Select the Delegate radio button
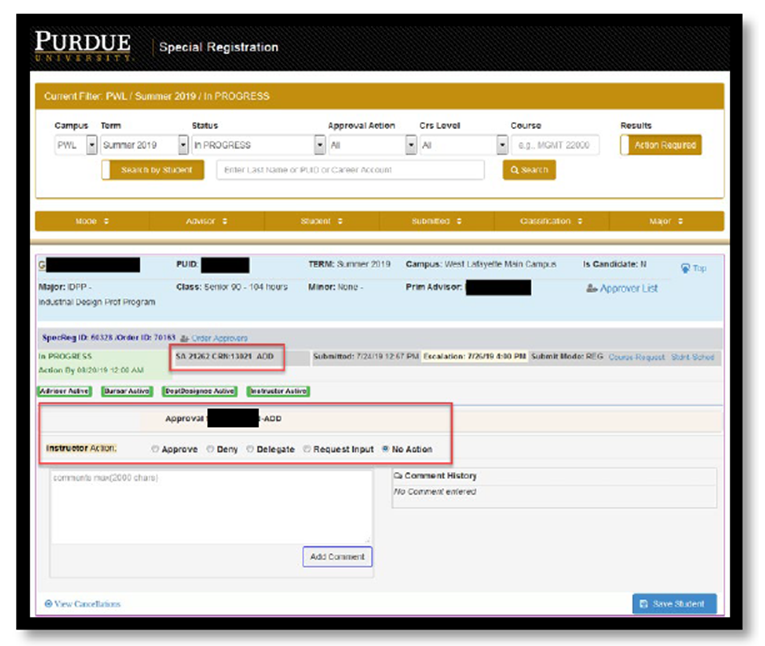The height and width of the screenshot is (646, 765). (250, 449)
